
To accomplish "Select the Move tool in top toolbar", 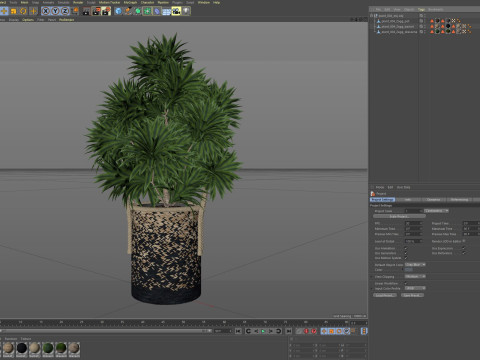I will 4,11.
